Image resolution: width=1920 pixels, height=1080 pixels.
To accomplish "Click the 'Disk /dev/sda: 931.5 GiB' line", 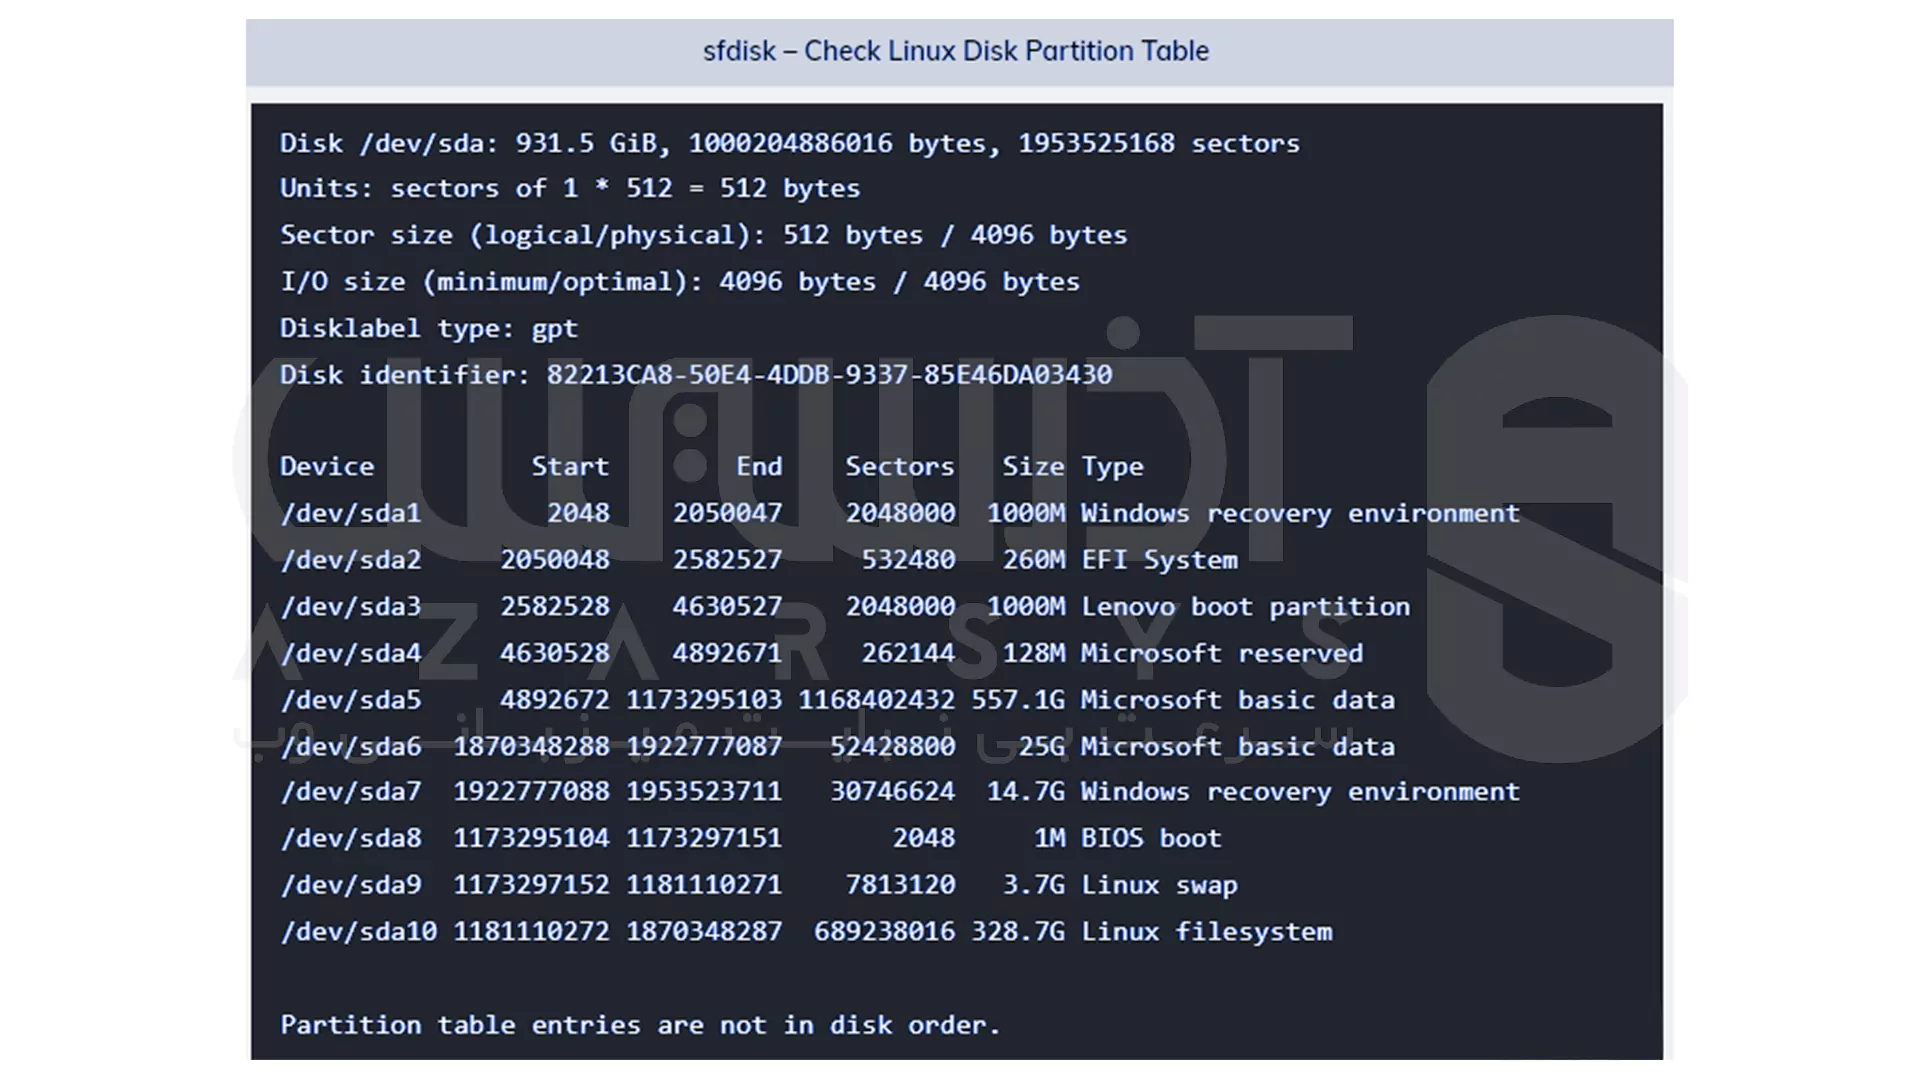I will coord(790,143).
